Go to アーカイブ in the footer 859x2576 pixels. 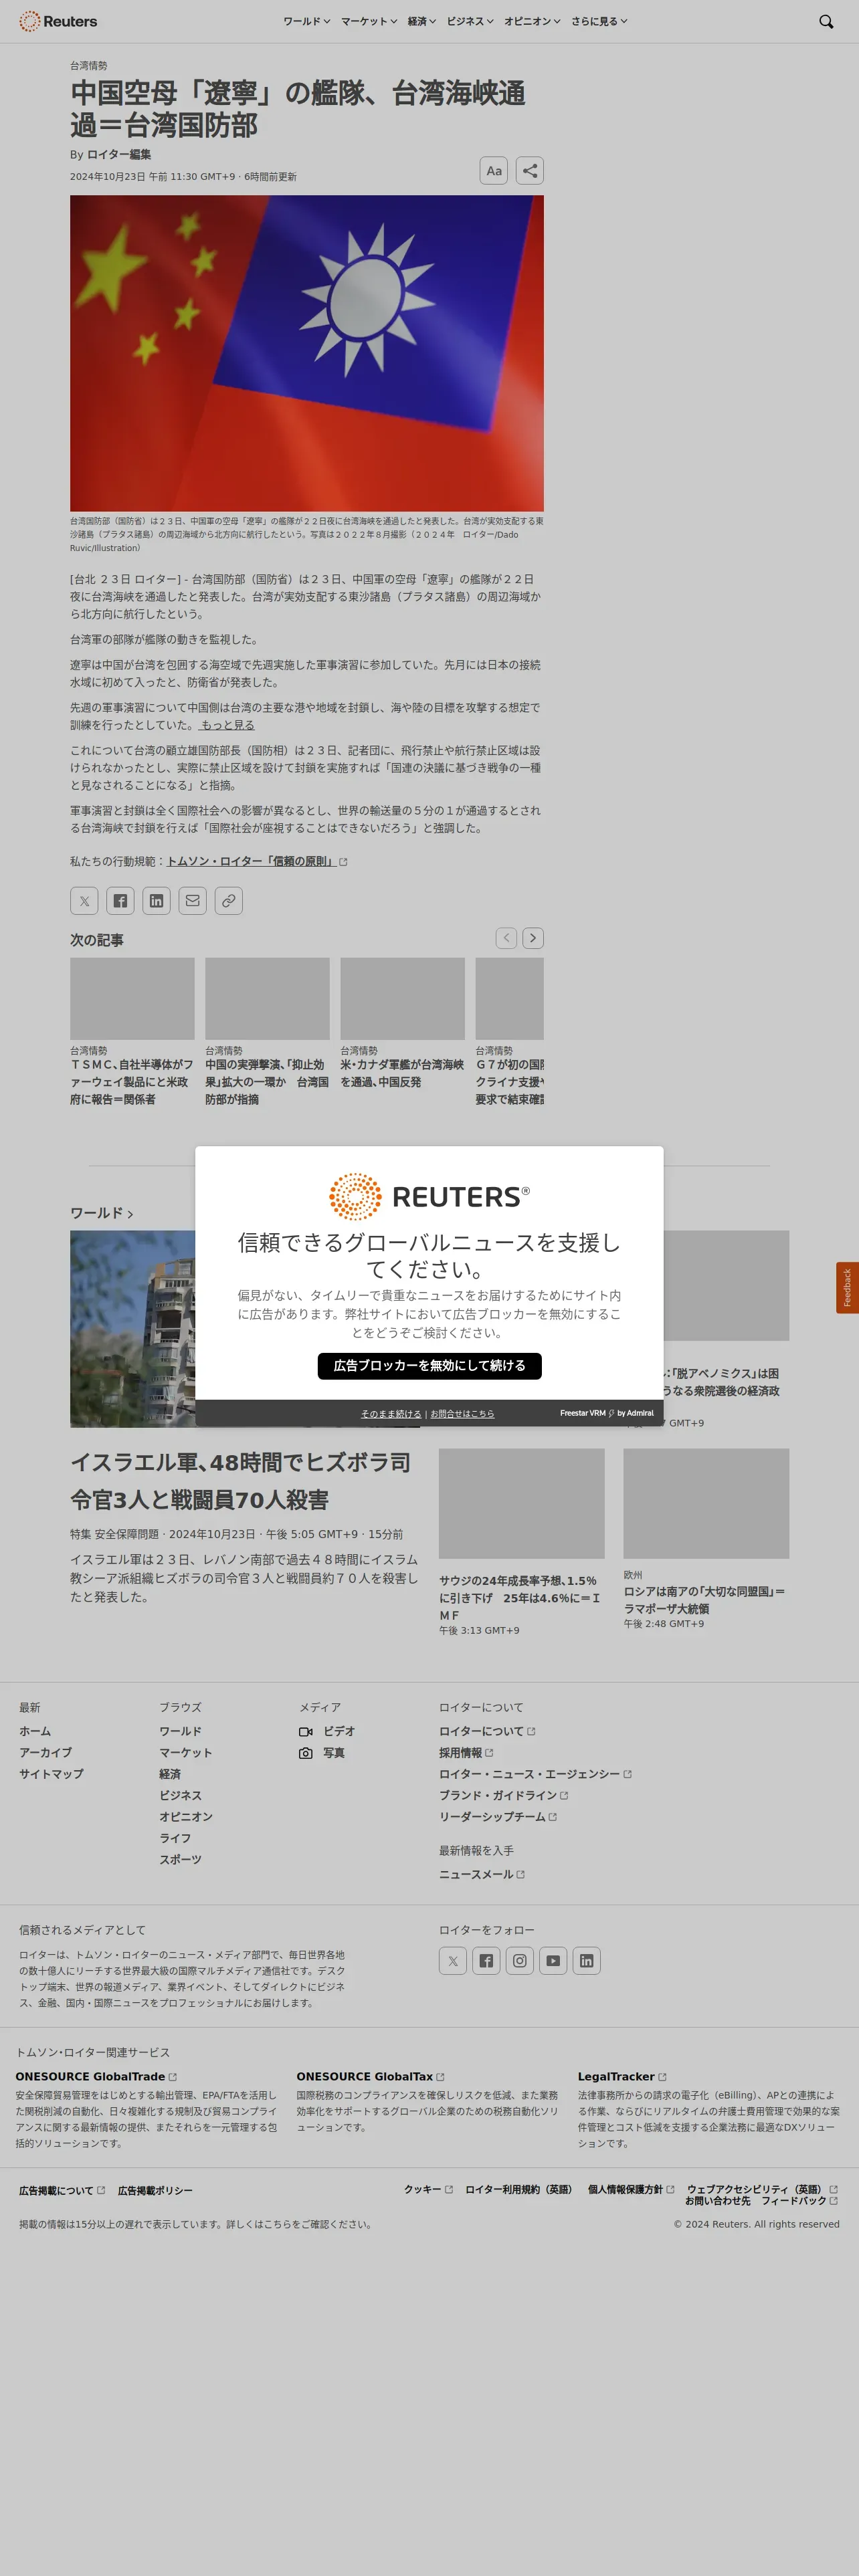pyautogui.click(x=45, y=1753)
